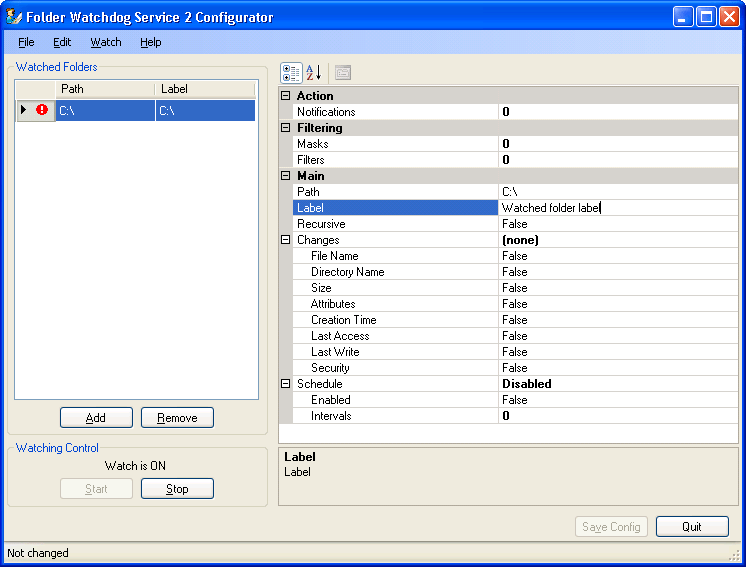The height and width of the screenshot is (567, 746).
Task: Open the Watch menu
Action: 106,42
